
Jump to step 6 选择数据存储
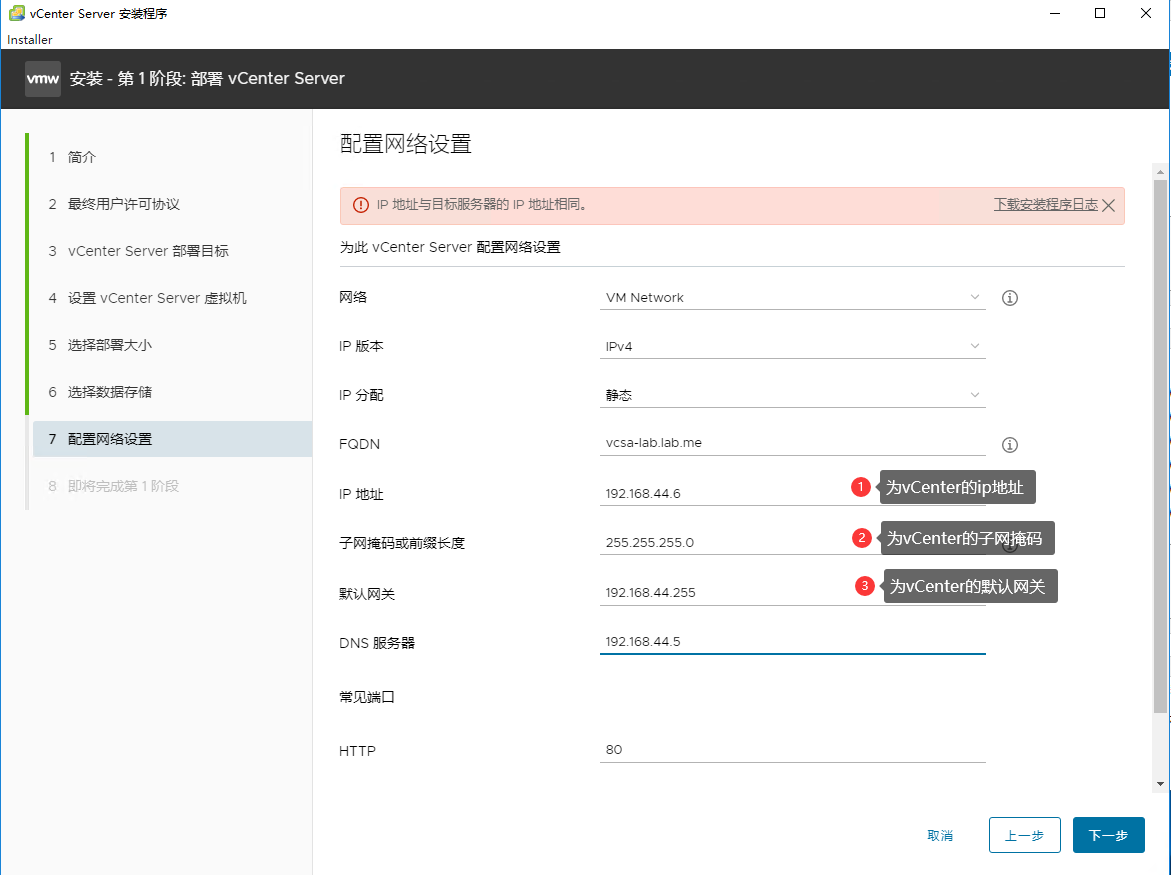coord(110,392)
